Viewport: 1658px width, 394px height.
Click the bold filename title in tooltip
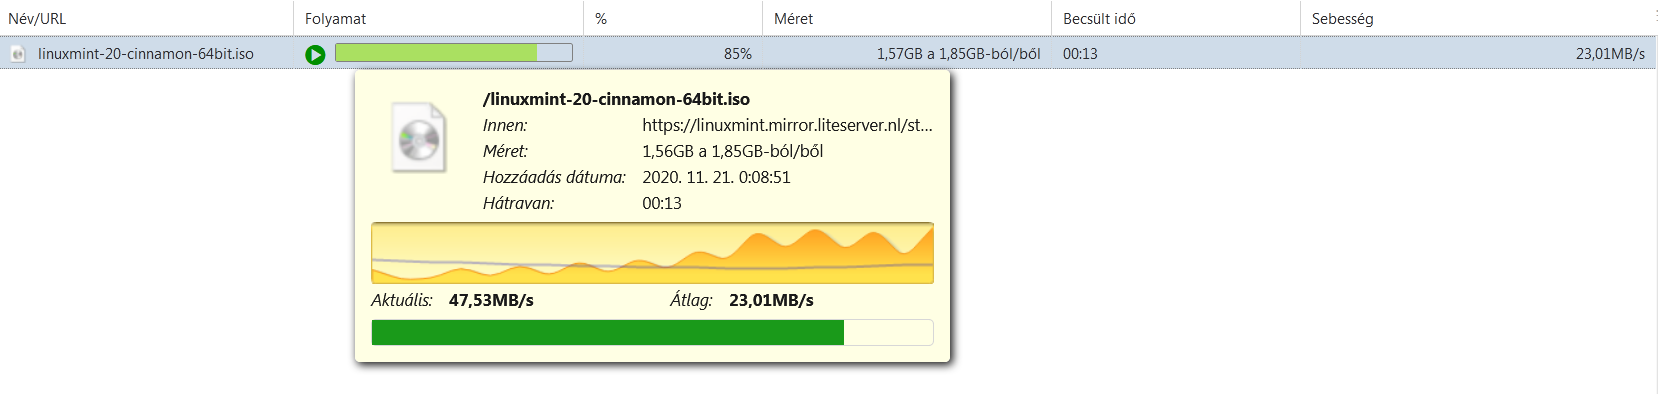tap(616, 99)
